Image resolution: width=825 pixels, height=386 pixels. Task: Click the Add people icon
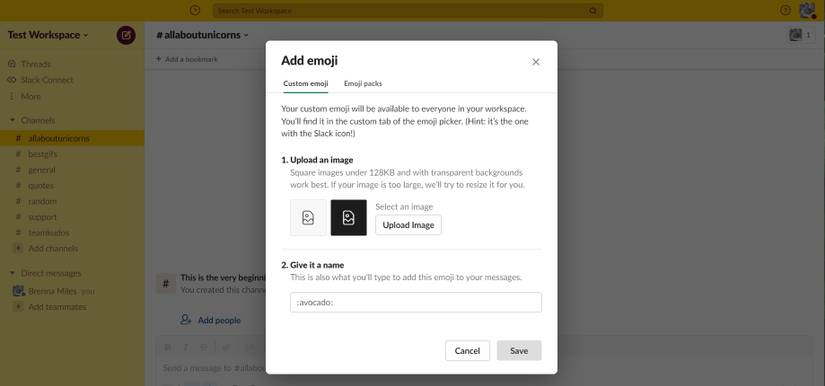click(185, 319)
